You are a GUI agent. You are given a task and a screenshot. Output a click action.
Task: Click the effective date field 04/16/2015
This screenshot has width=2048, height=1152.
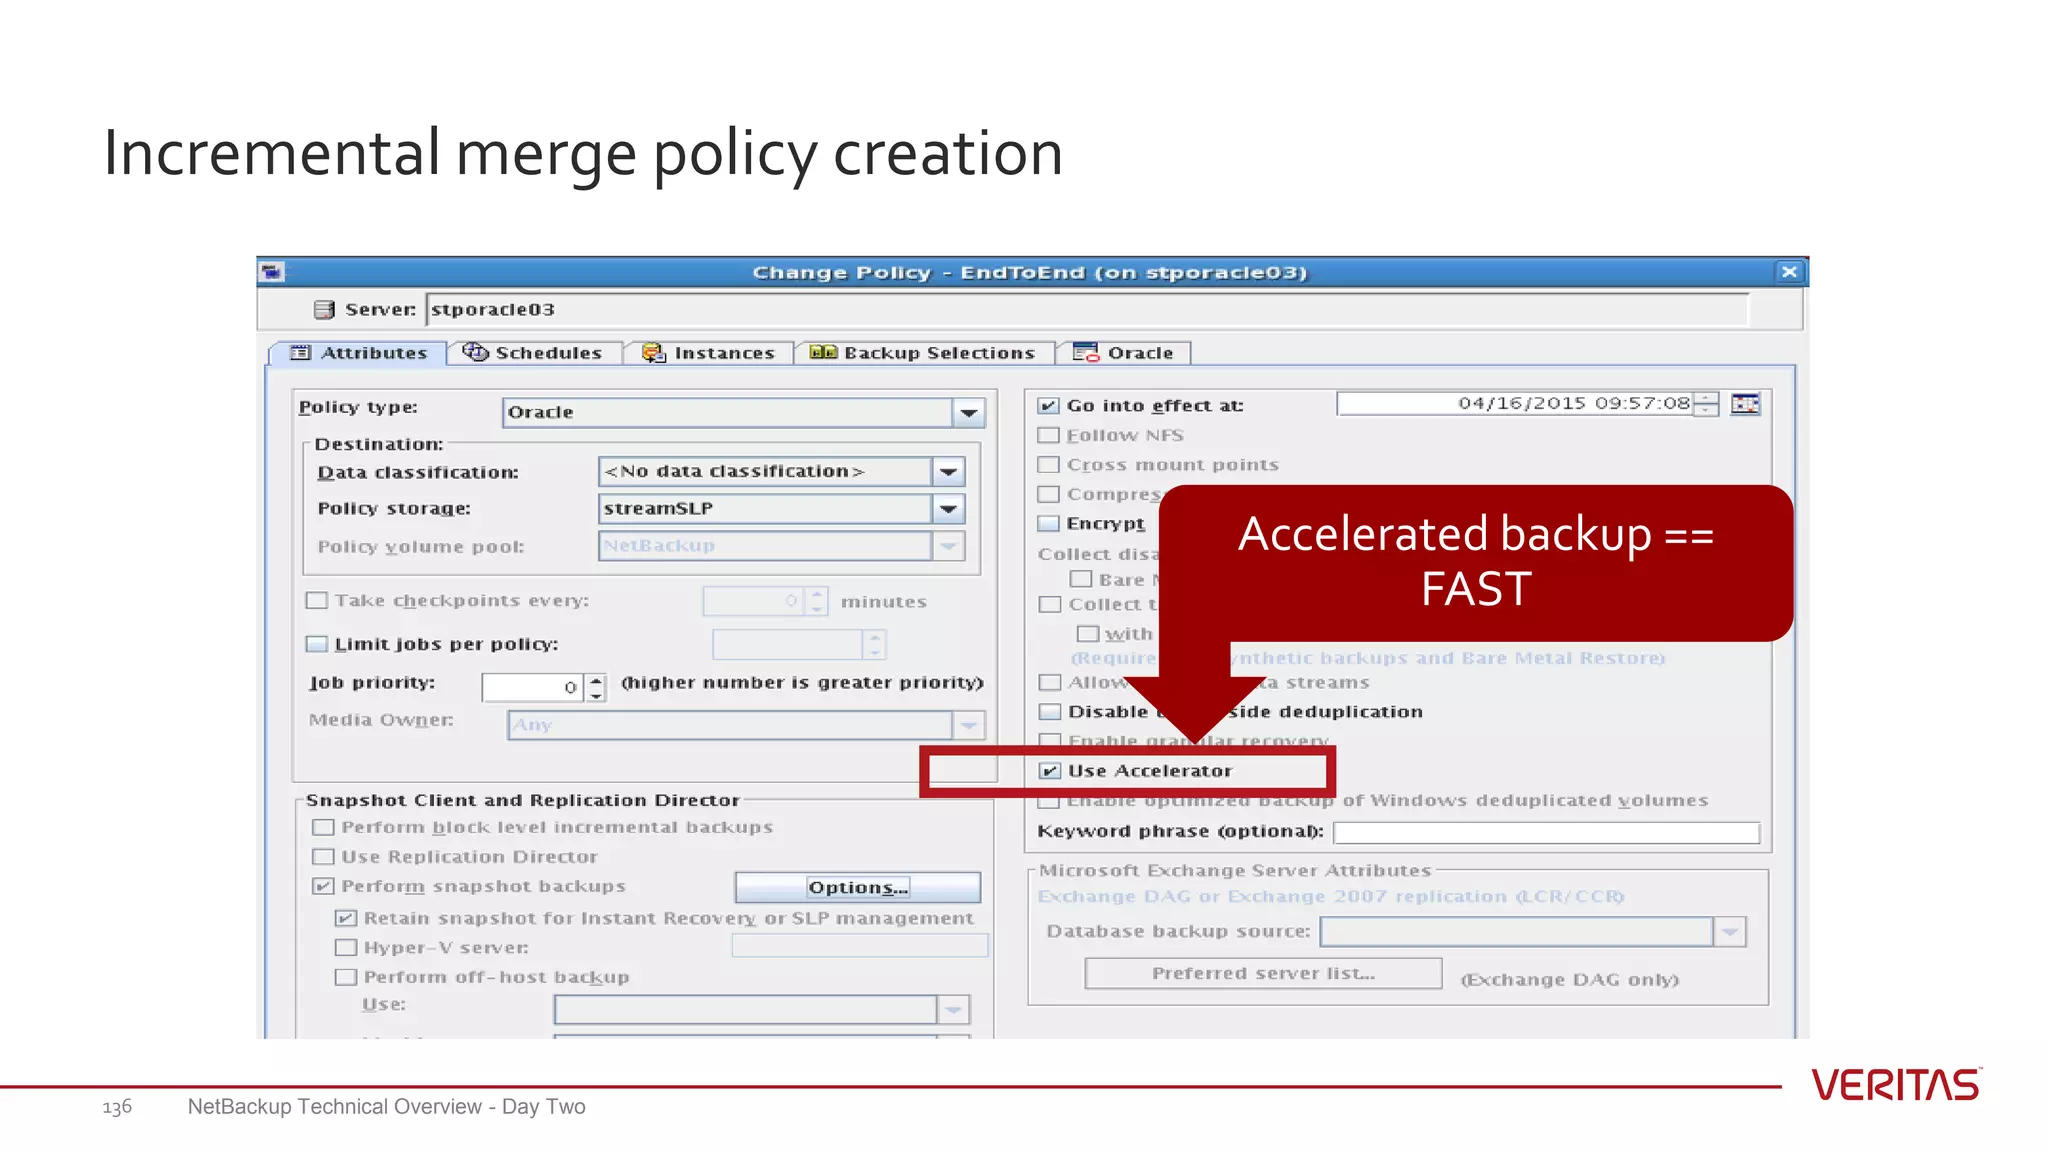pyautogui.click(x=1516, y=404)
